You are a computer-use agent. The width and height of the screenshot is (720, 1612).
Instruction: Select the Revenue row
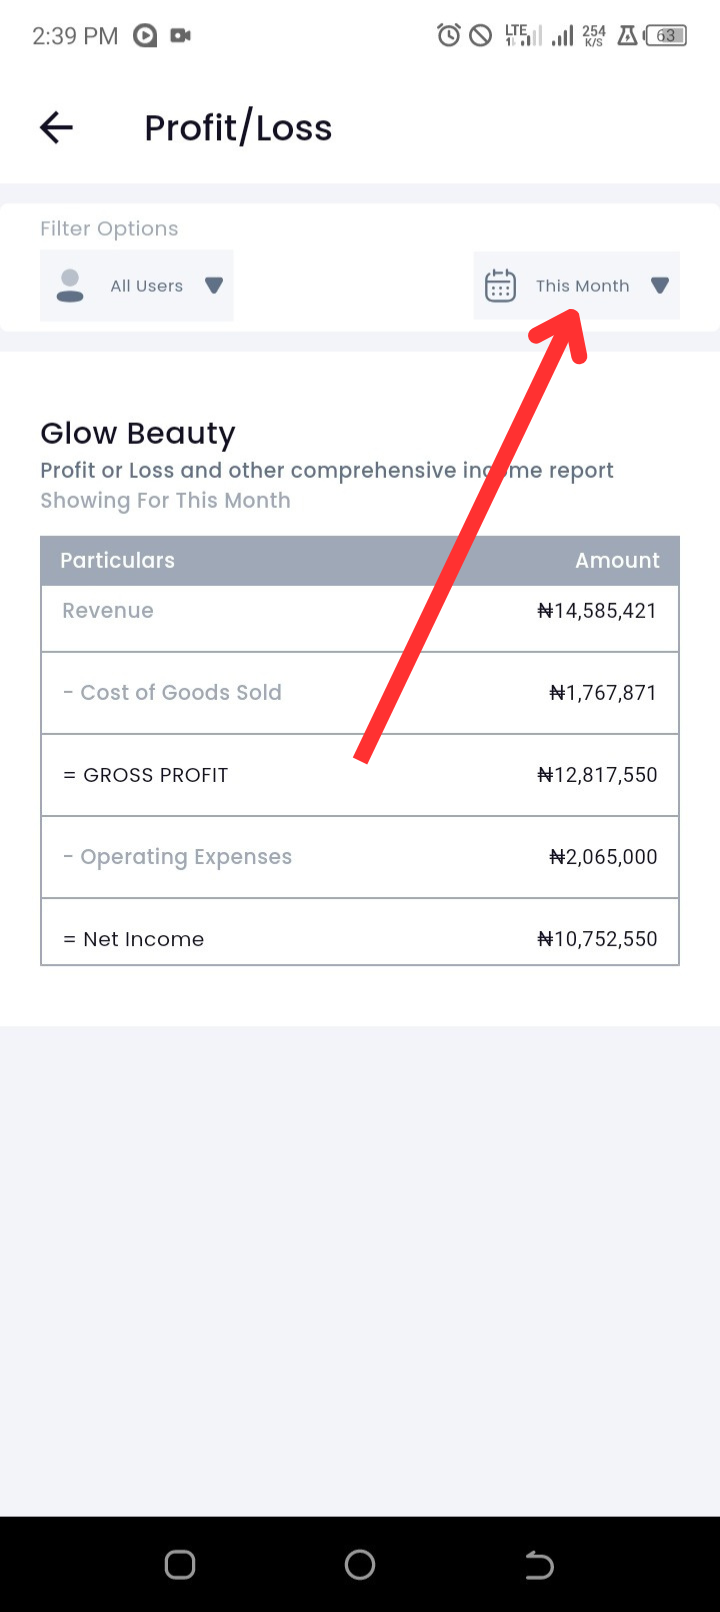pyautogui.click(x=360, y=612)
